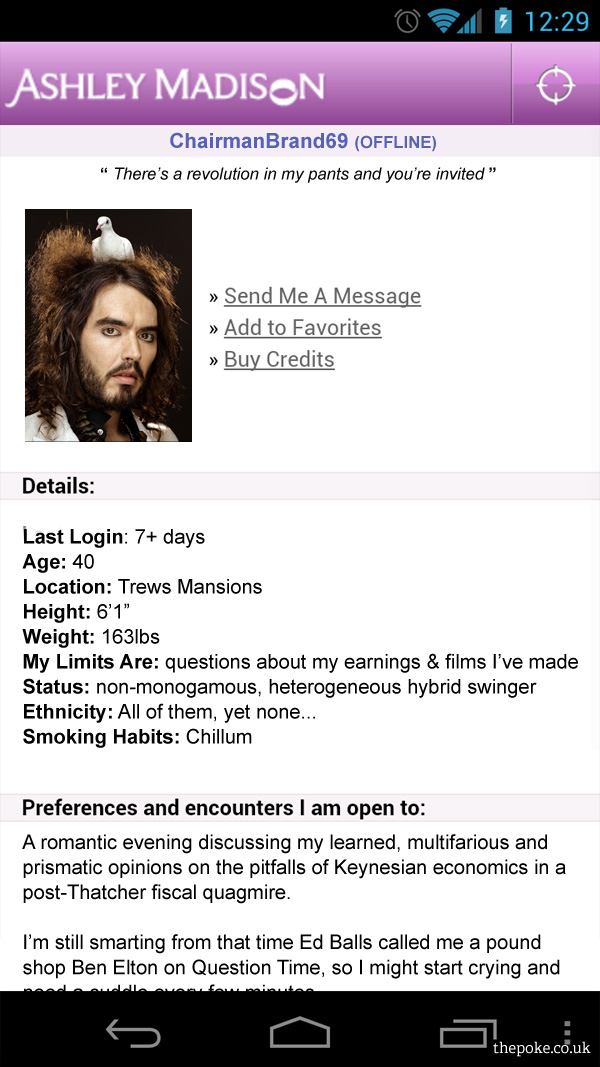Open the Send Me A Message link
The image size is (600, 1067).
click(322, 296)
